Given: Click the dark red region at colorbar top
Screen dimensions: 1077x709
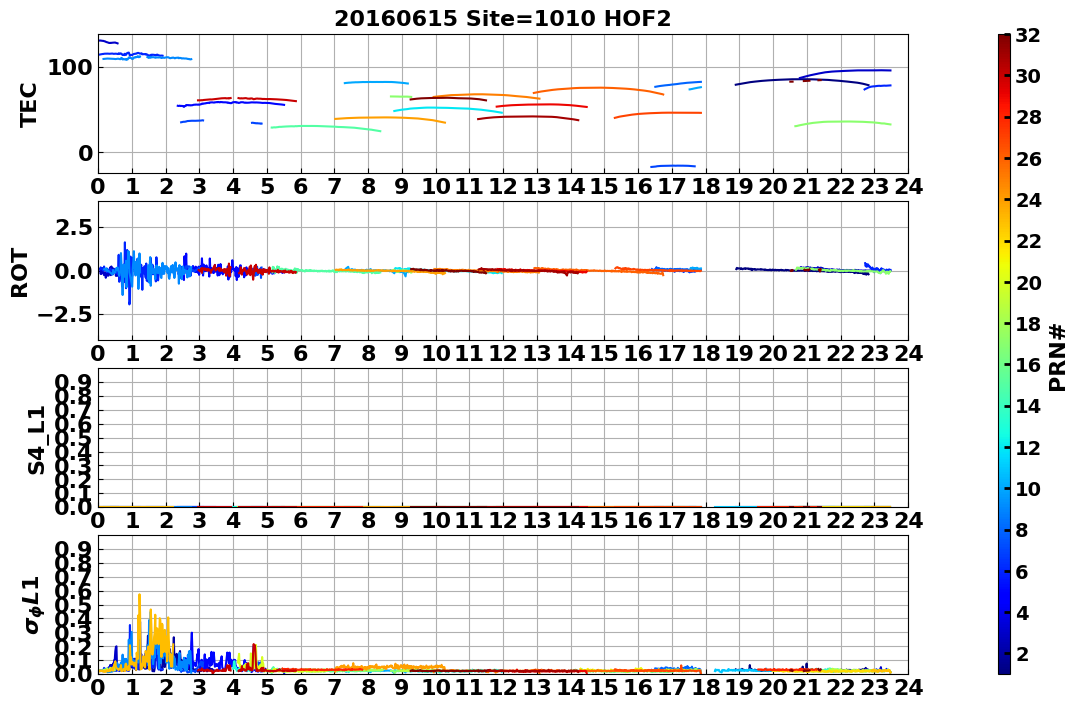Looking at the screenshot, I should 1004,43.
